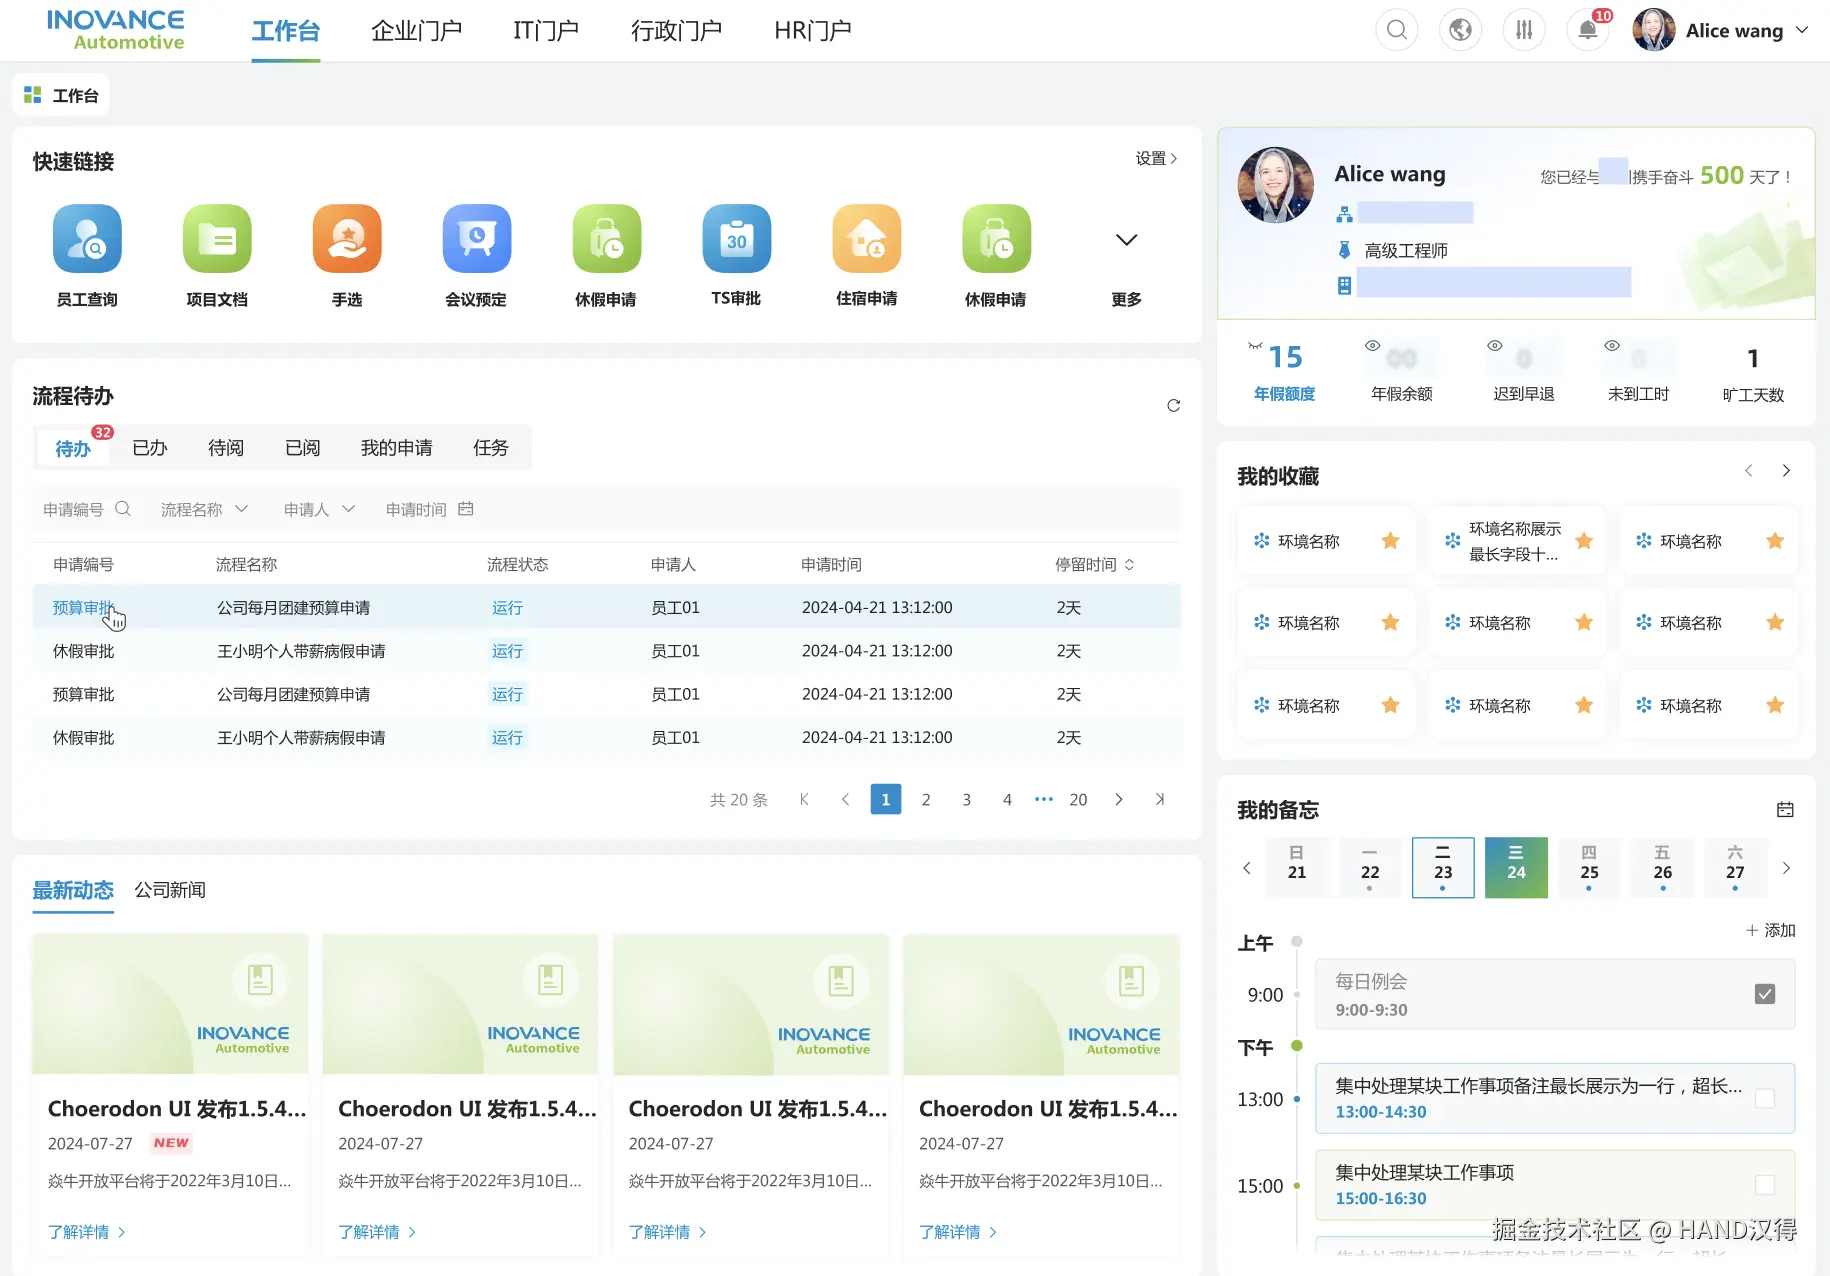Open the Alice wang account dropdown
This screenshot has width=1830, height=1276.
click(x=1802, y=30)
